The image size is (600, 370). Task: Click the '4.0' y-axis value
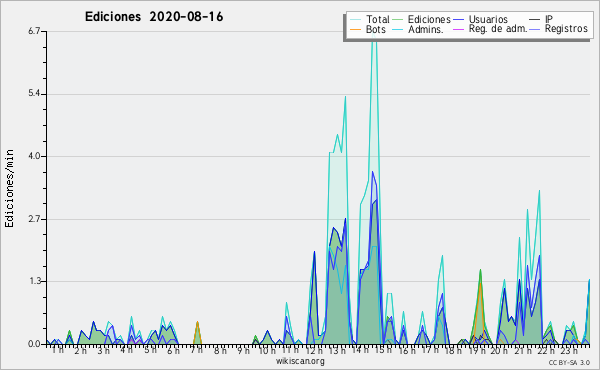coord(34,156)
